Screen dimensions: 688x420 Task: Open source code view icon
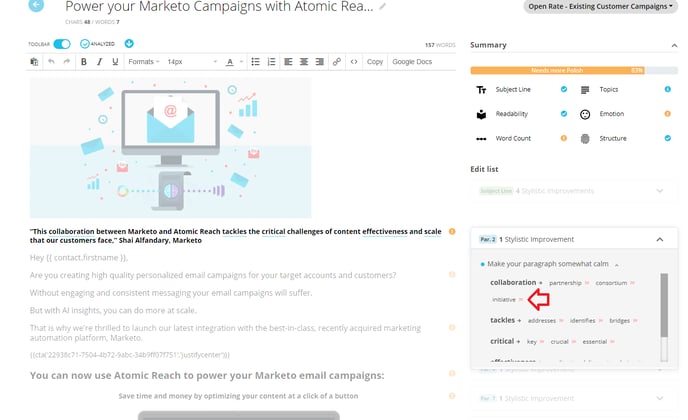[354, 62]
